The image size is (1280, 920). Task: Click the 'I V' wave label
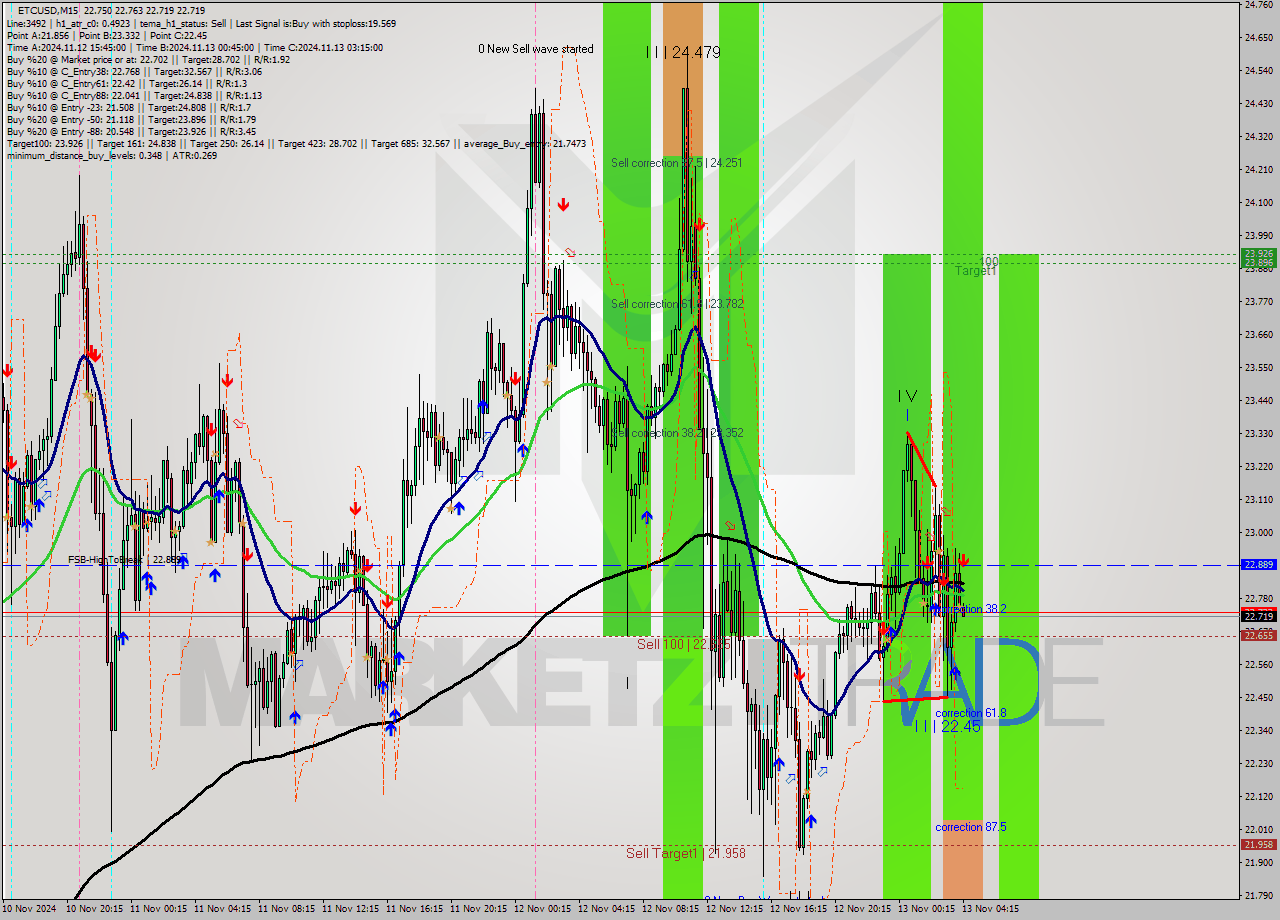click(x=907, y=396)
